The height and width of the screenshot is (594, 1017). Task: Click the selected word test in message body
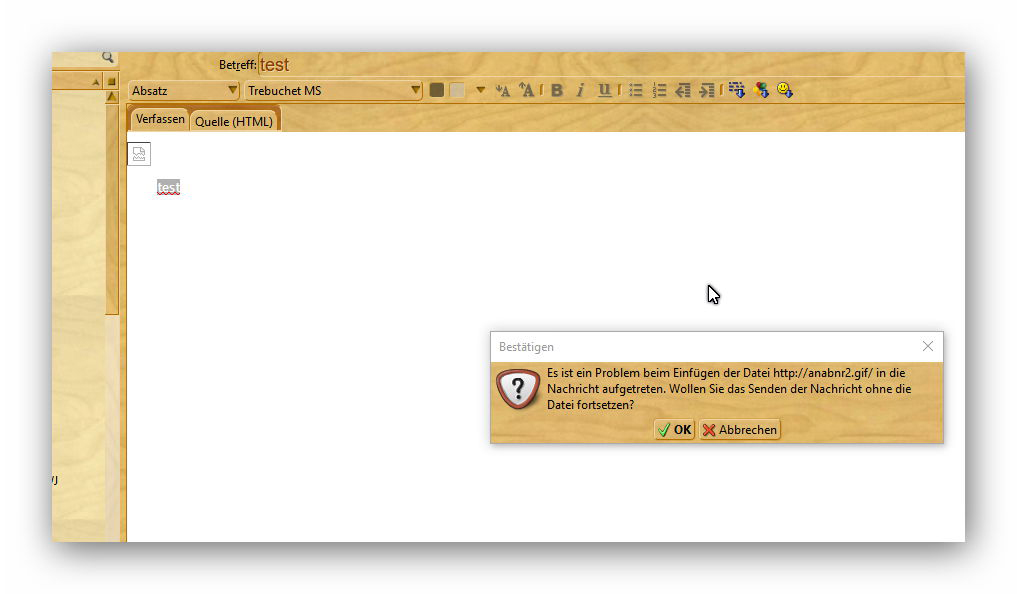click(x=168, y=187)
